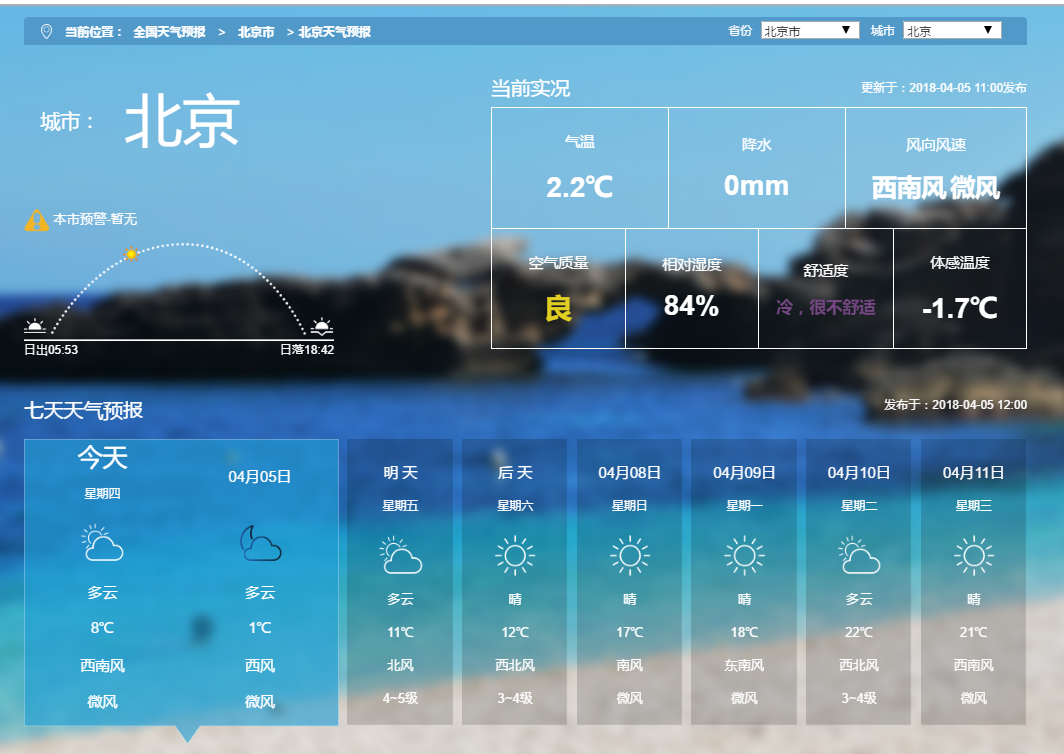Select the 明天 forecast card

(400, 581)
